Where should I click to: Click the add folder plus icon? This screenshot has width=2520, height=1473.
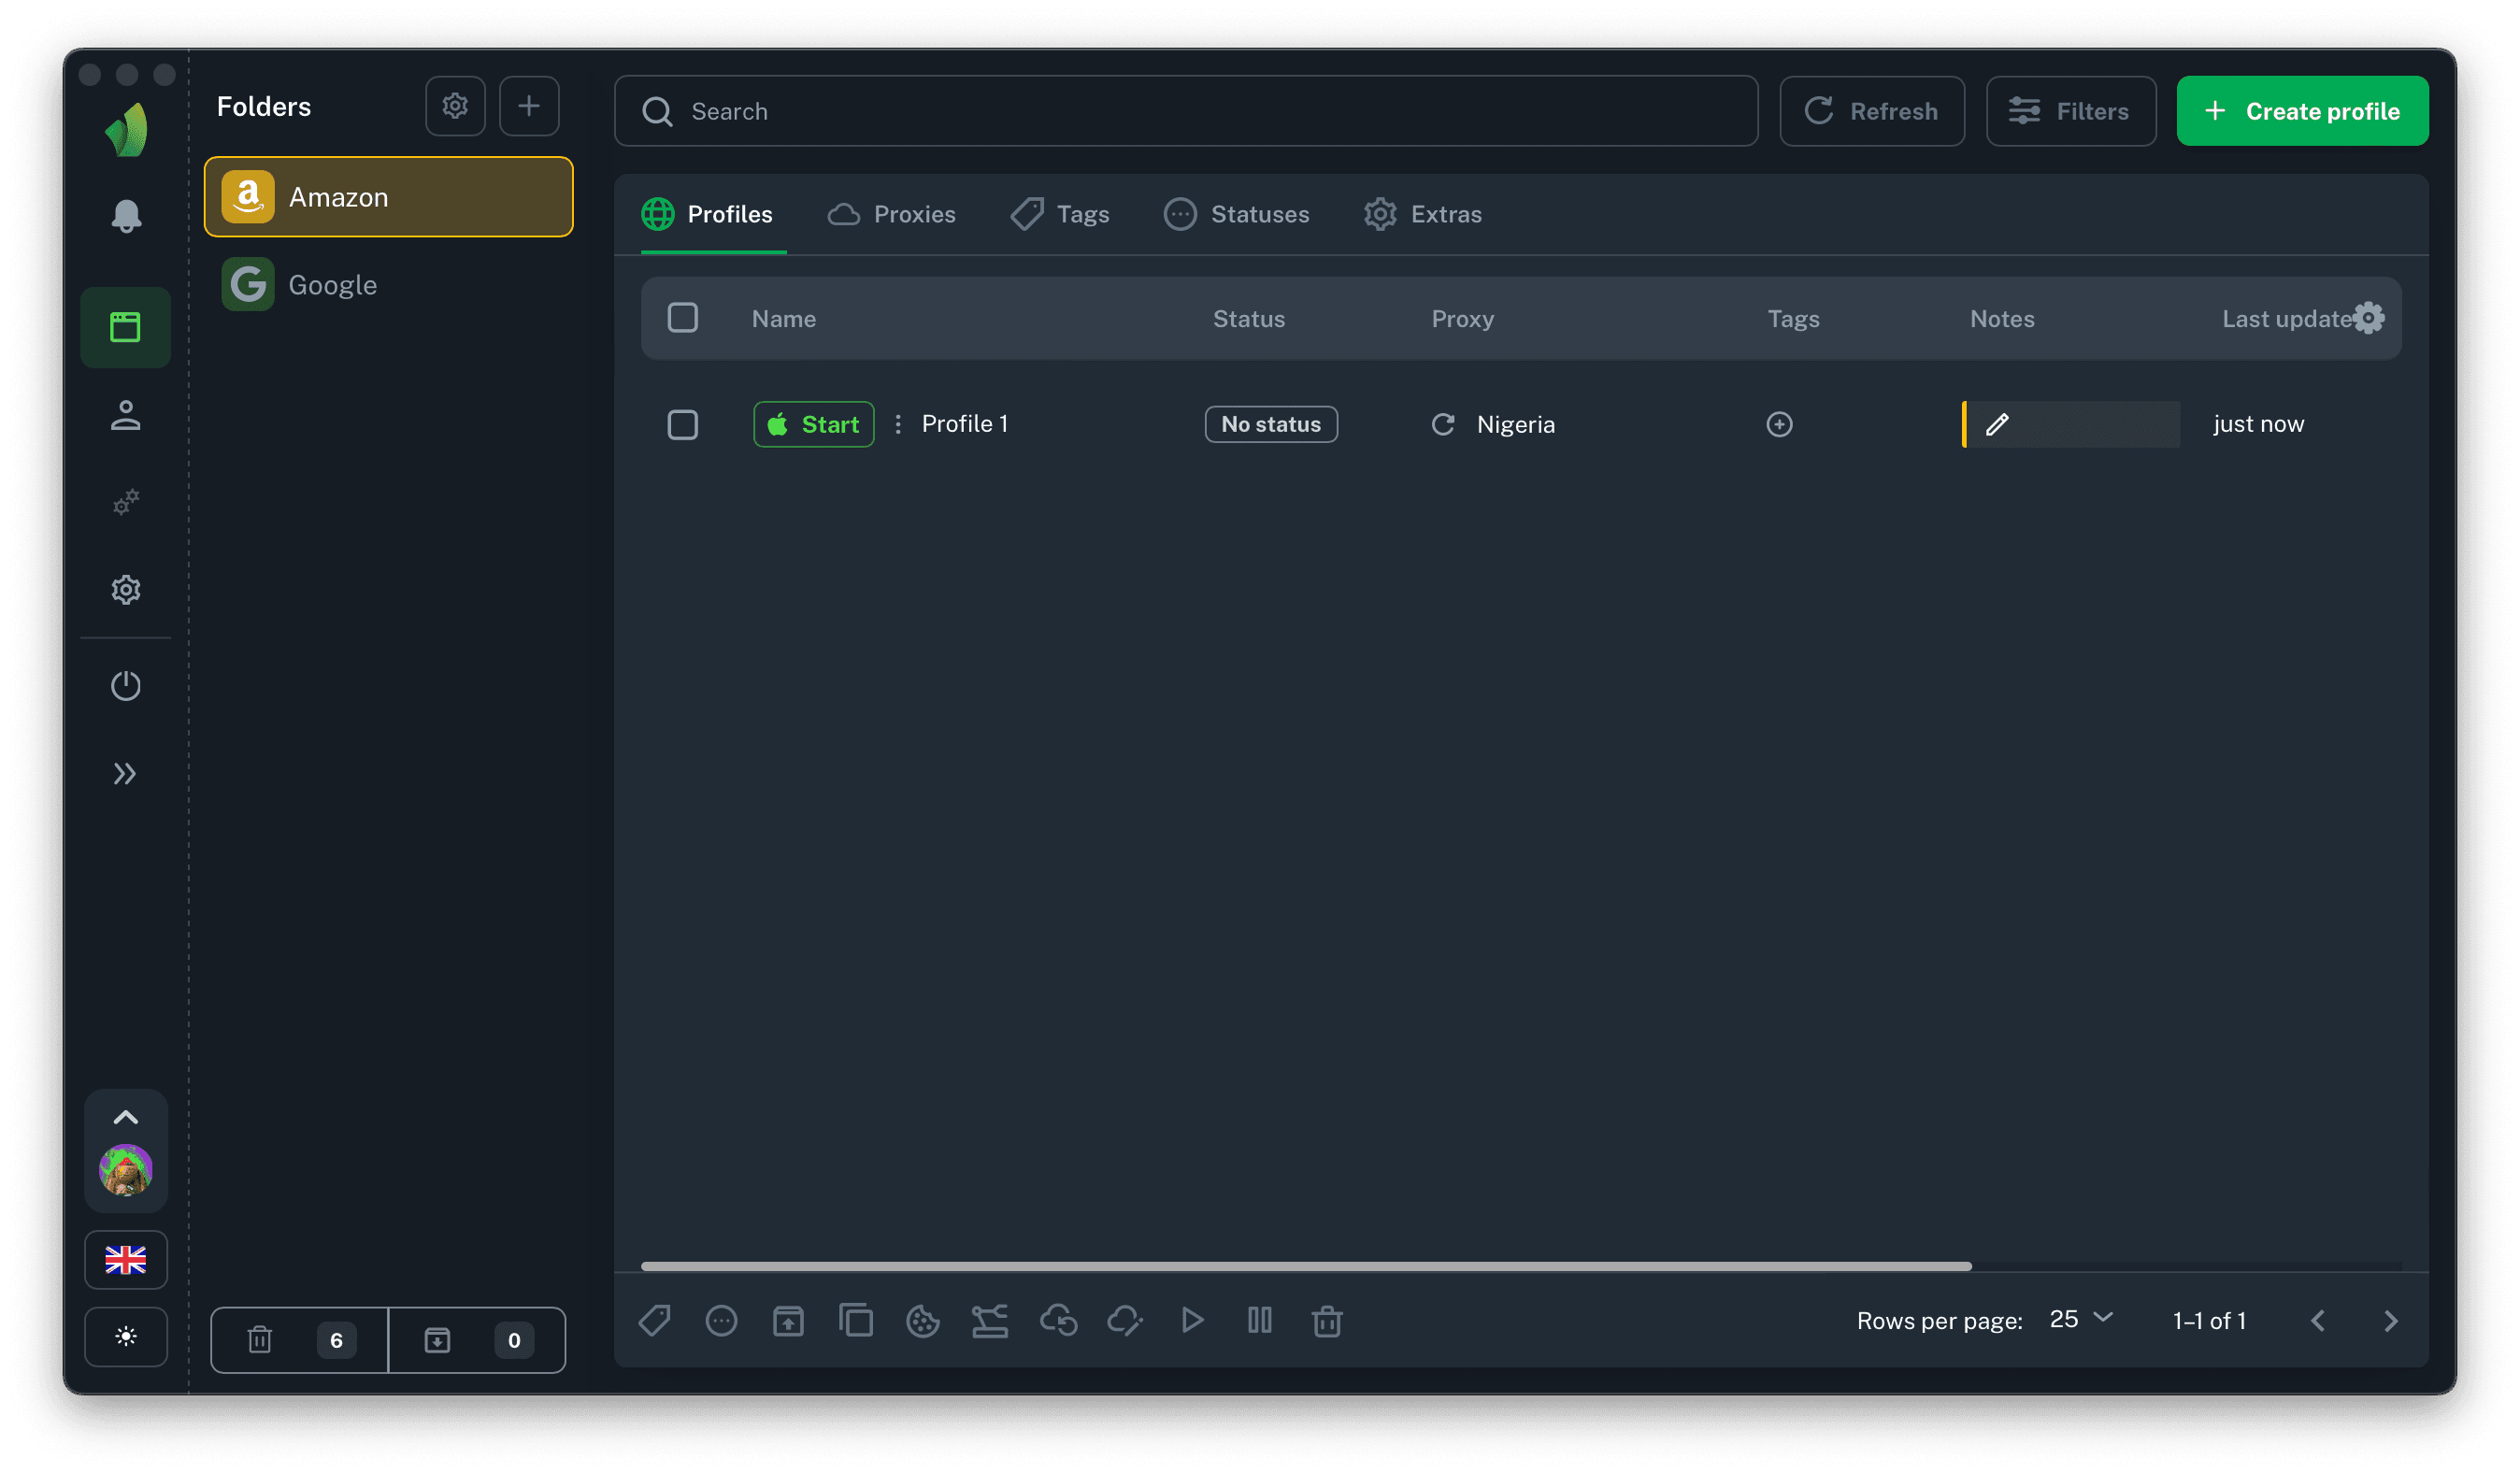[529, 106]
